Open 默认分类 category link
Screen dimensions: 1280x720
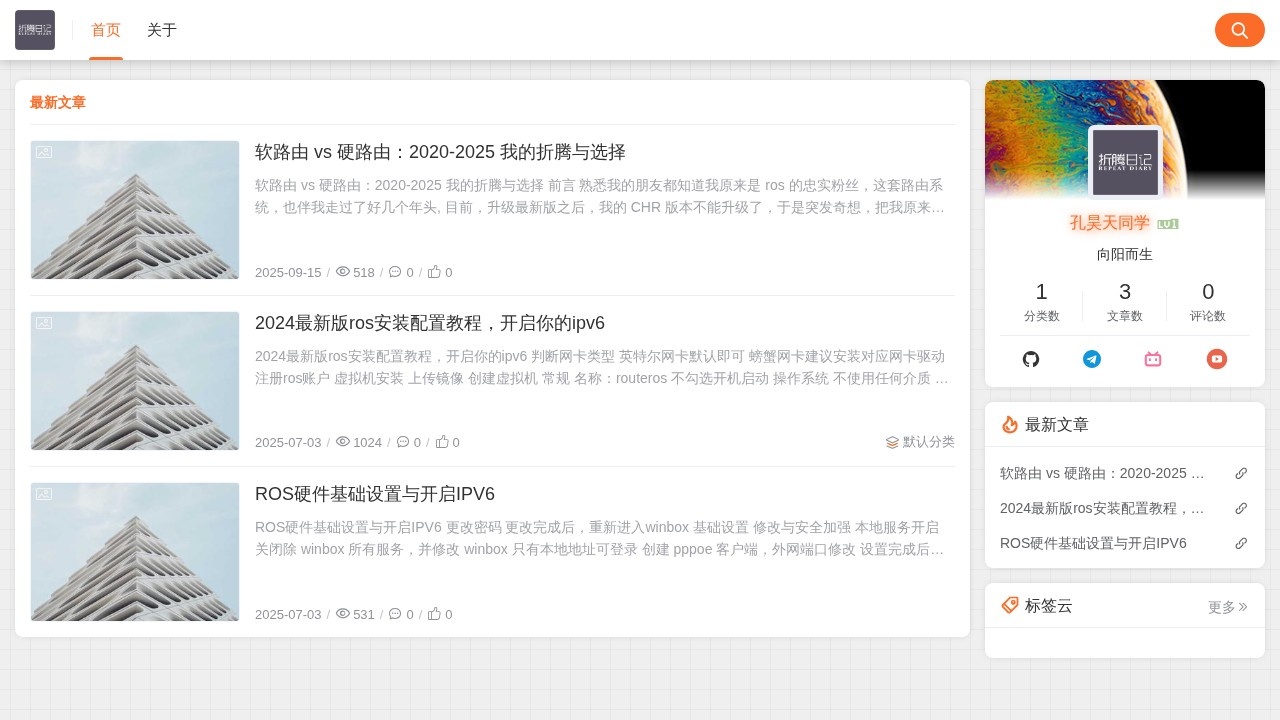click(x=929, y=442)
